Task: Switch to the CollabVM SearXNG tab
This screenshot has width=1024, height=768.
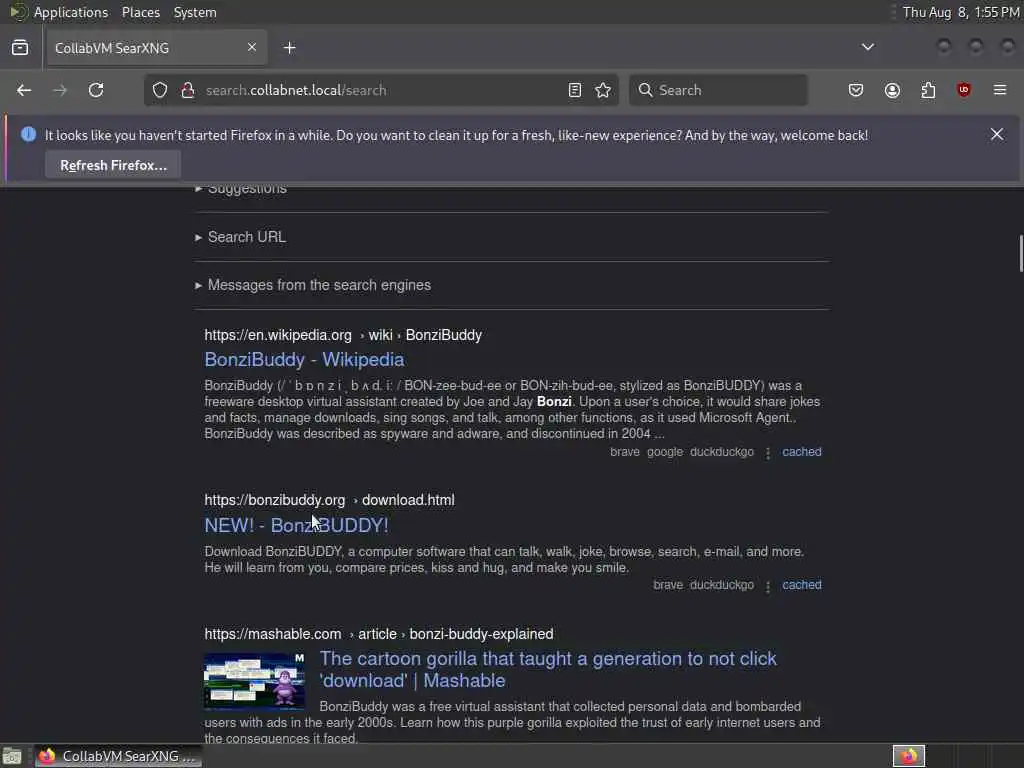Action: [155, 48]
